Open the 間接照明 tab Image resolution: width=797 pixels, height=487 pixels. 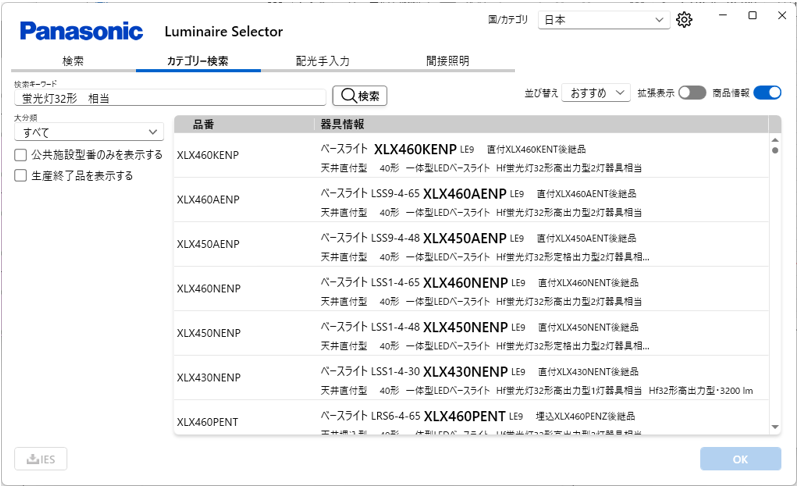point(446,61)
